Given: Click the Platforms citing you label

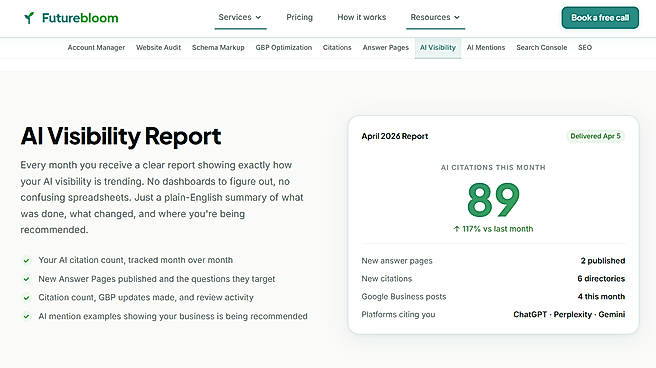Looking at the screenshot, I should (398, 314).
